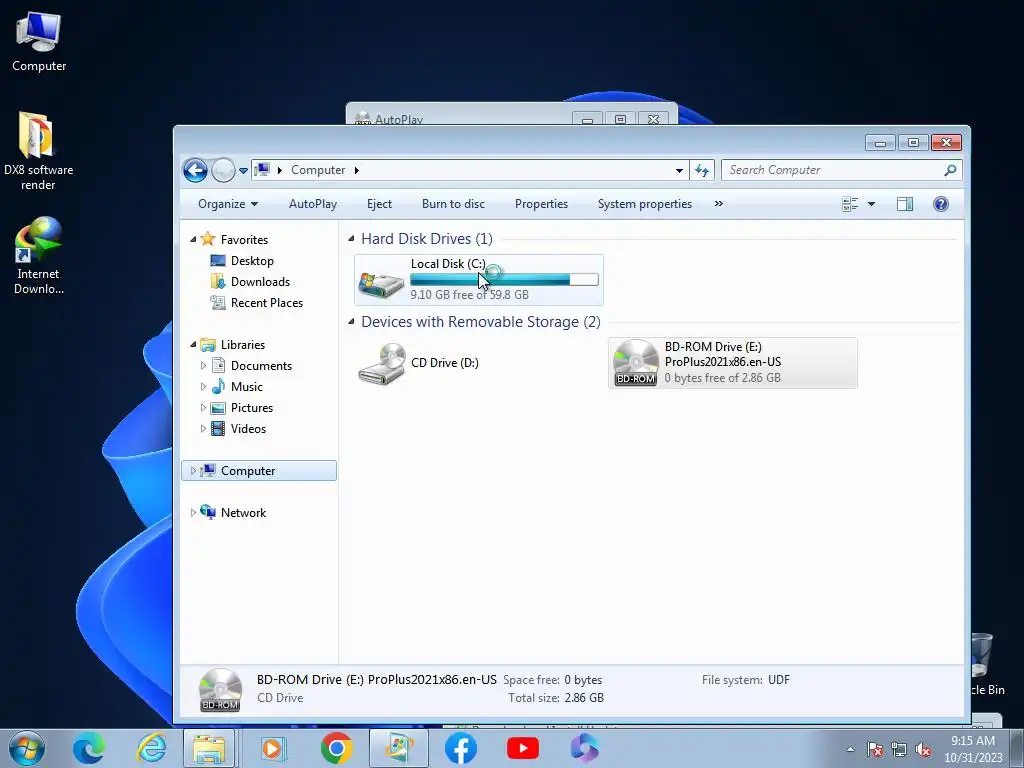Click Computer in the address bar path
The image size is (1024, 768).
pyautogui.click(x=318, y=170)
